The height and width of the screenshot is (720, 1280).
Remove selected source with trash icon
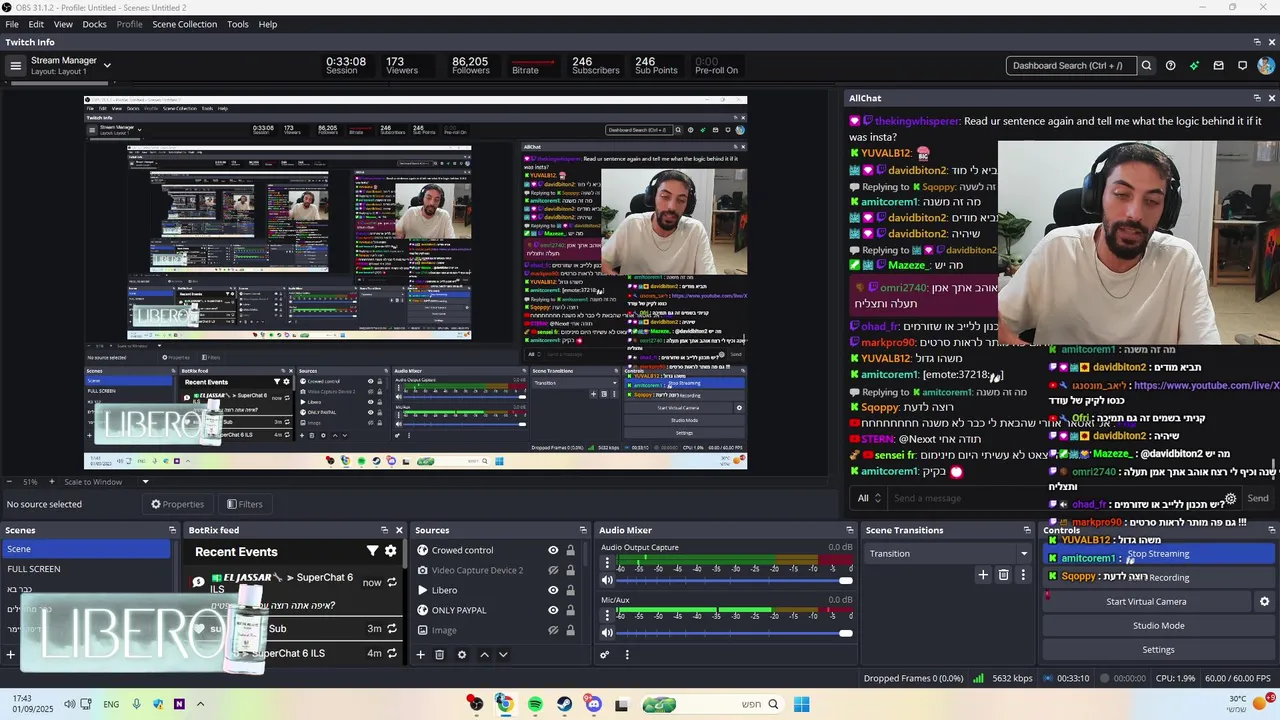(x=440, y=655)
